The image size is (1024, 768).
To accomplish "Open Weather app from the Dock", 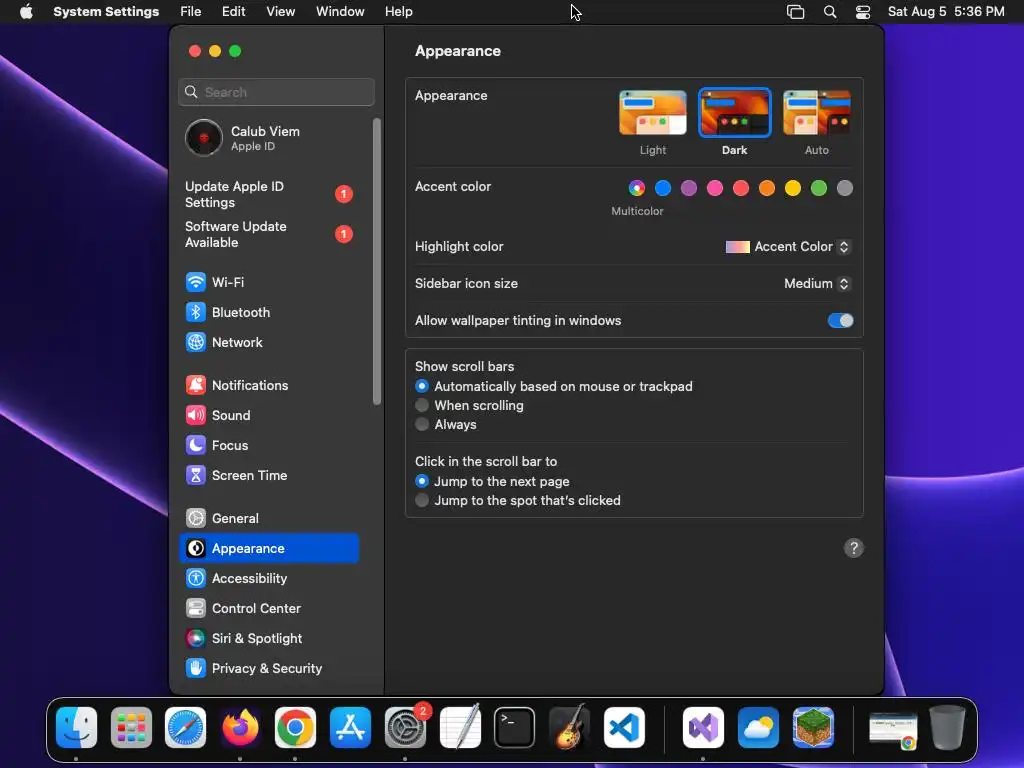I will (758, 728).
